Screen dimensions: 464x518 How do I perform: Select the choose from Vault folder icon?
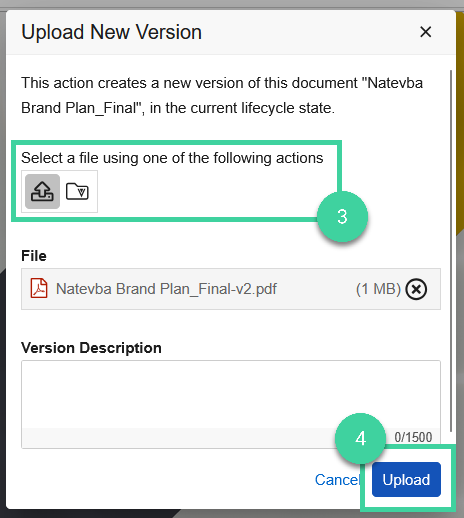coord(77,192)
